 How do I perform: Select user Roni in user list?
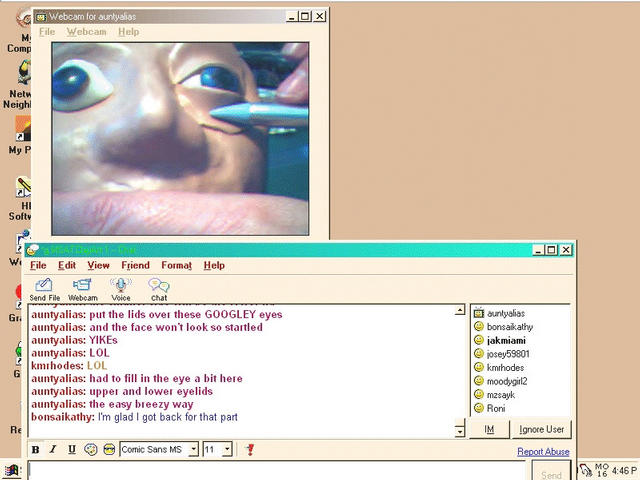pos(496,408)
